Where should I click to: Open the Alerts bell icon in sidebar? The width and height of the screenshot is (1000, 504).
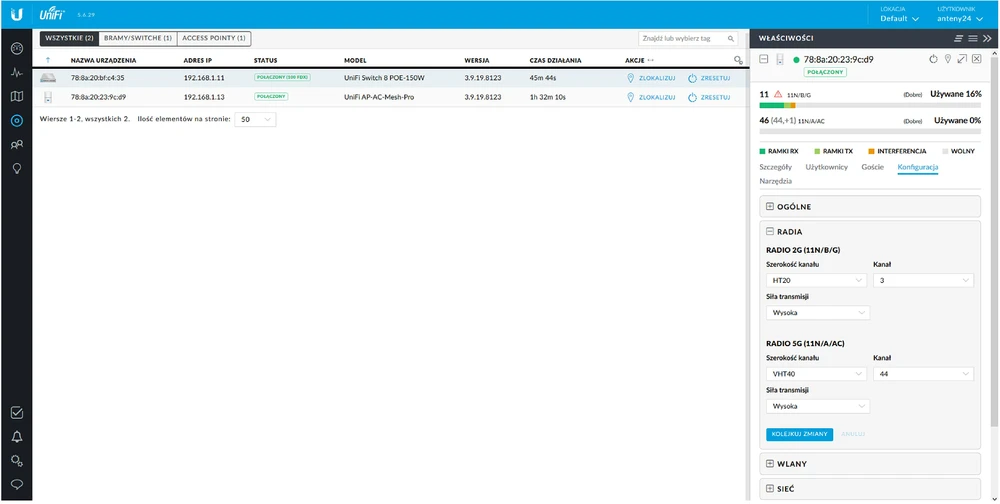point(16,436)
